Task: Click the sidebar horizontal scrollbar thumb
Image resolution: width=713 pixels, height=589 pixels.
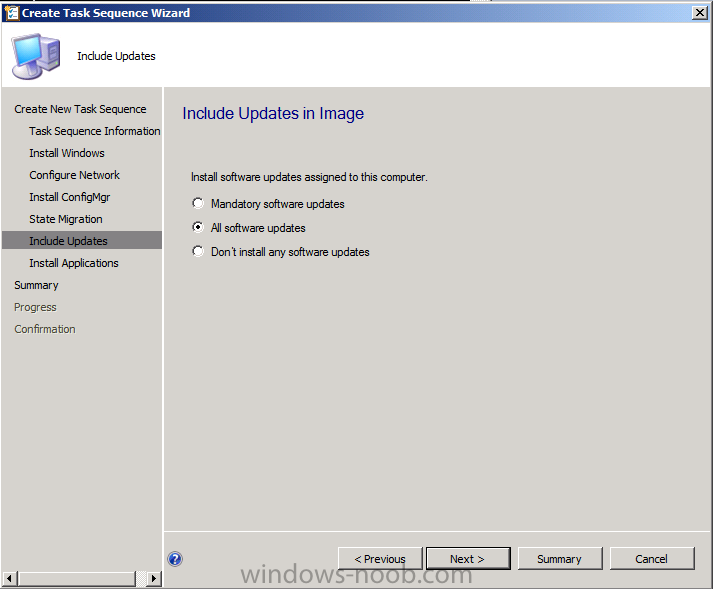Action: [x=77, y=579]
